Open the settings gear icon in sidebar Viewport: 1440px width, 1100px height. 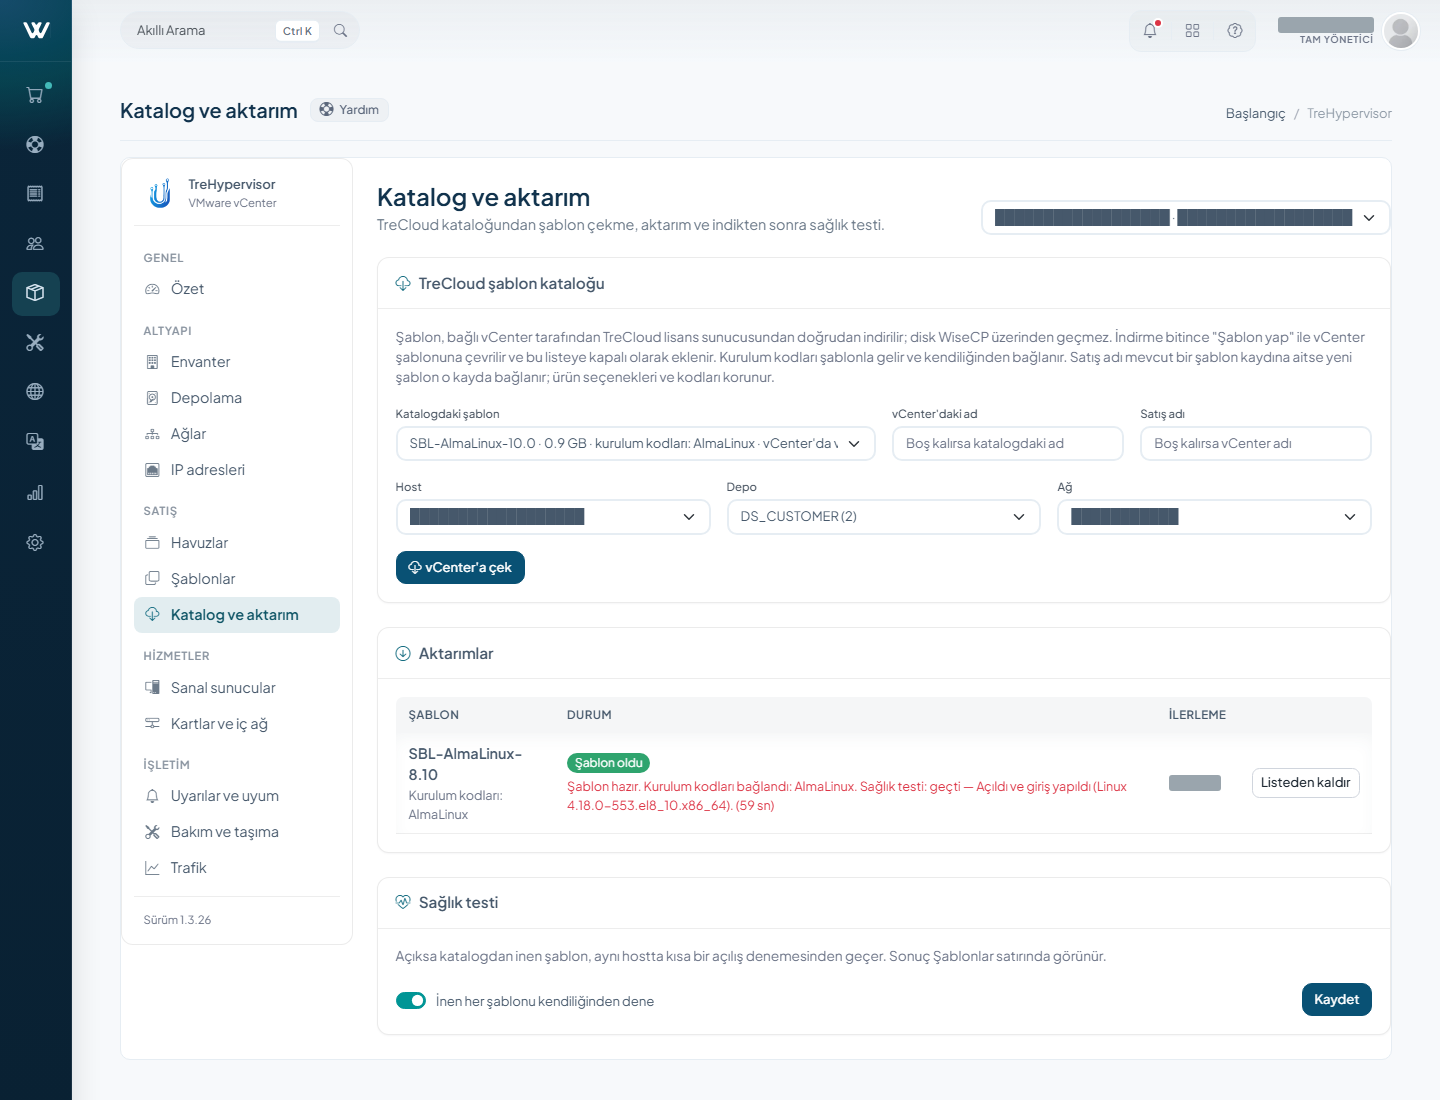(x=35, y=542)
